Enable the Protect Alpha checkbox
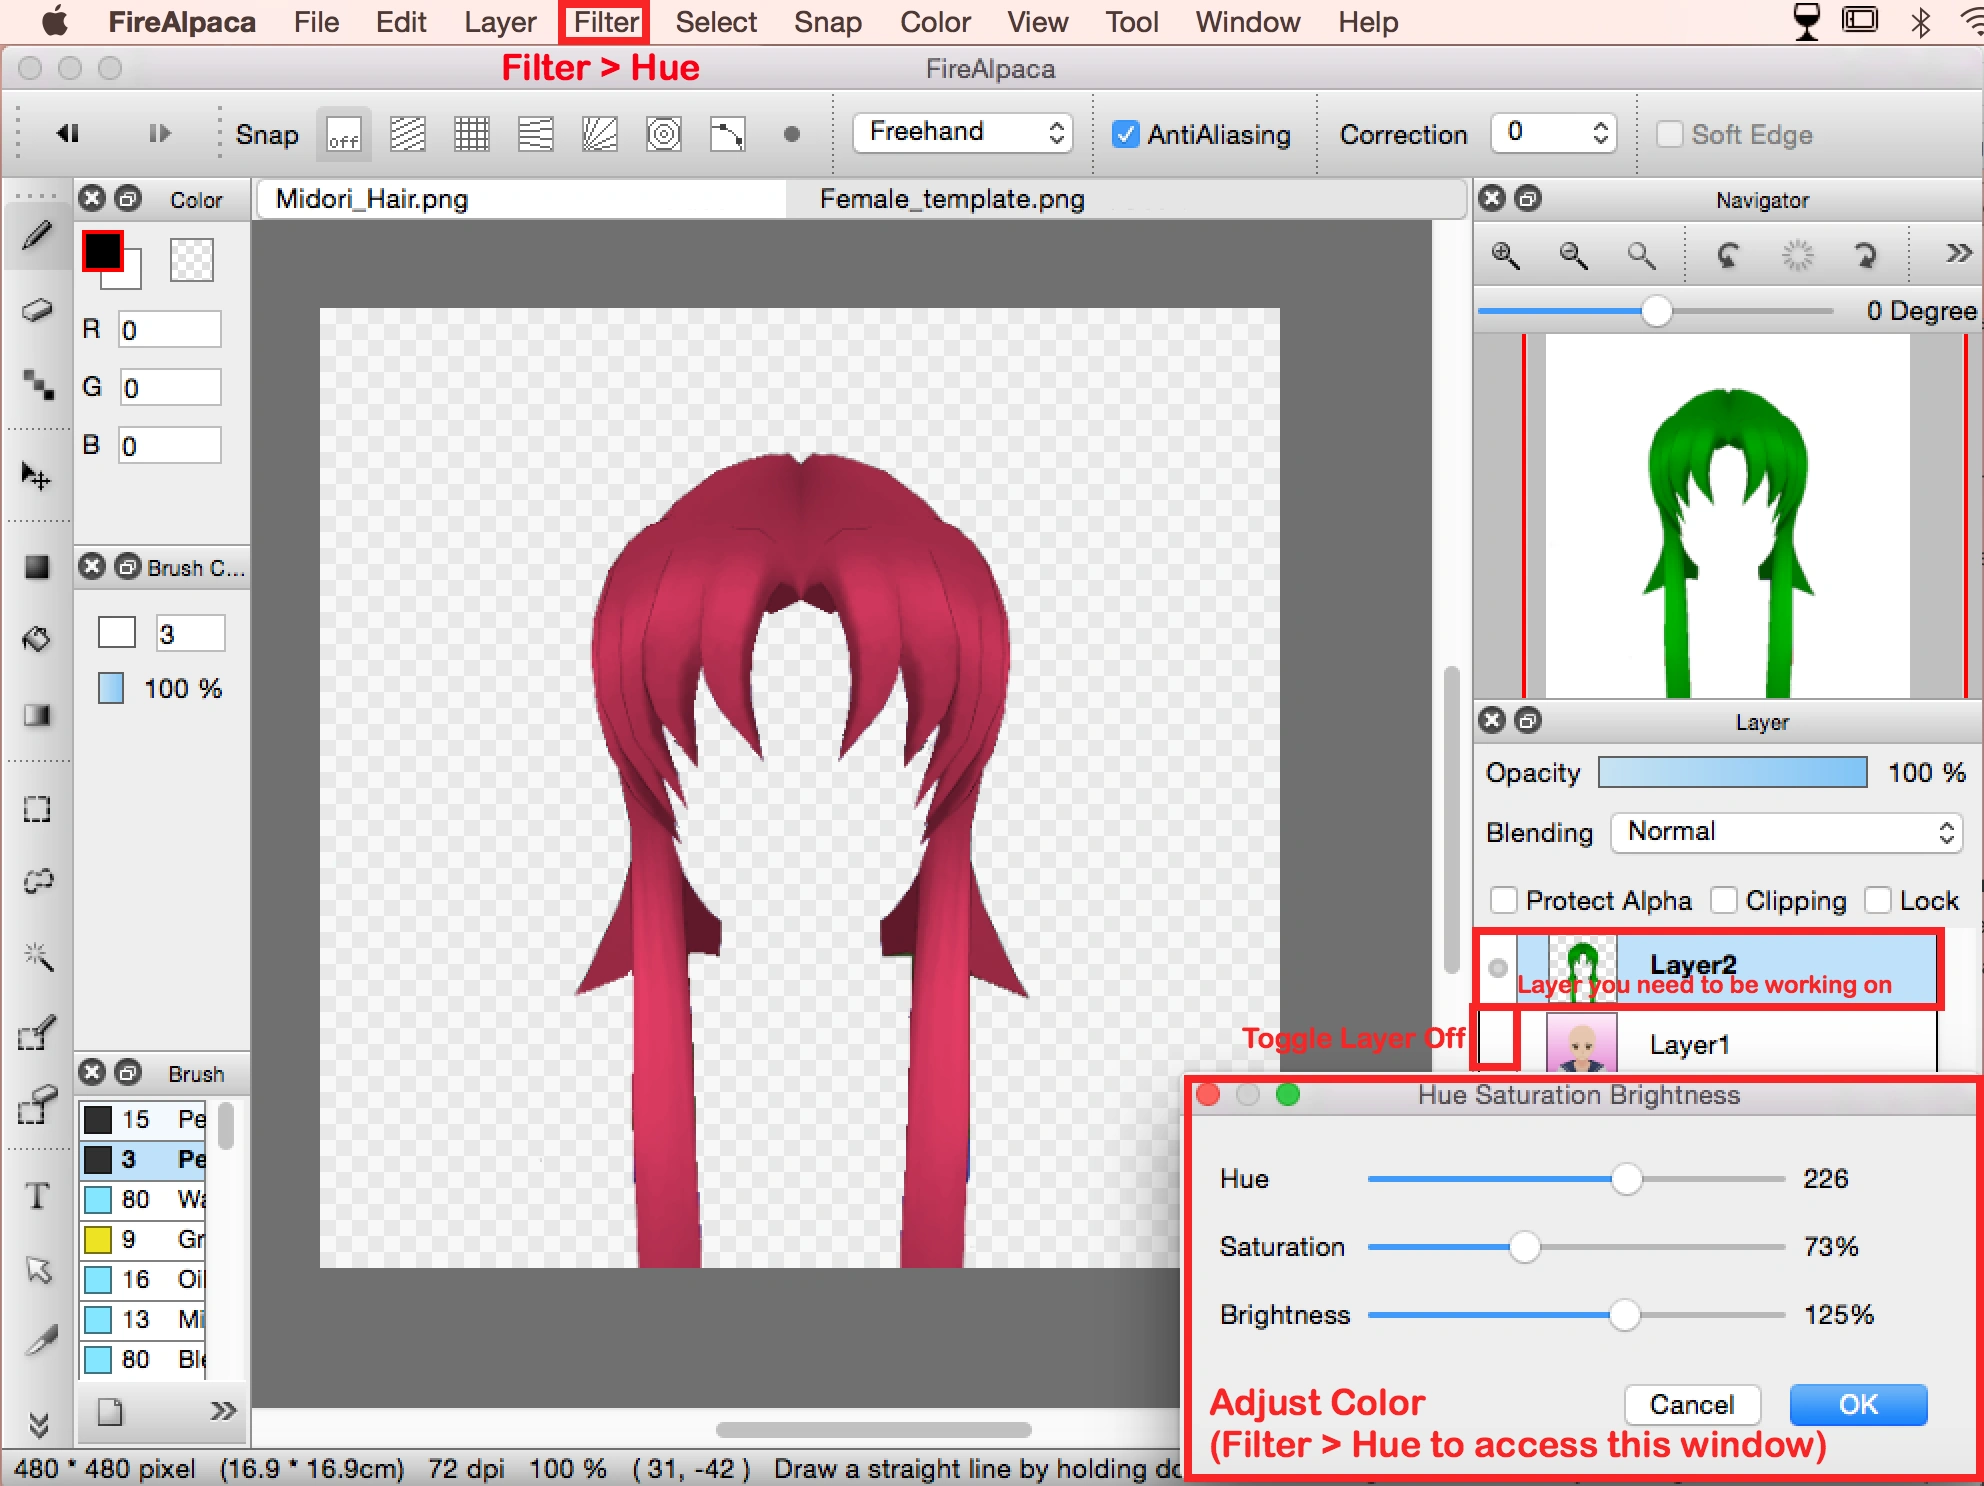 coord(1503,901)
